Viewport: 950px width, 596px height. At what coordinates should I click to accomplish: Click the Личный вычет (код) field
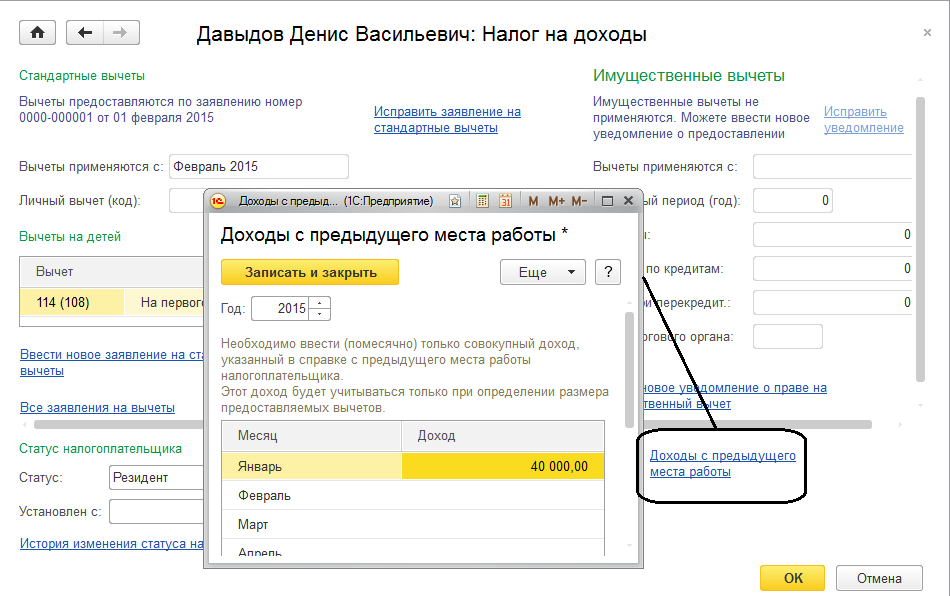pos(186,200)
